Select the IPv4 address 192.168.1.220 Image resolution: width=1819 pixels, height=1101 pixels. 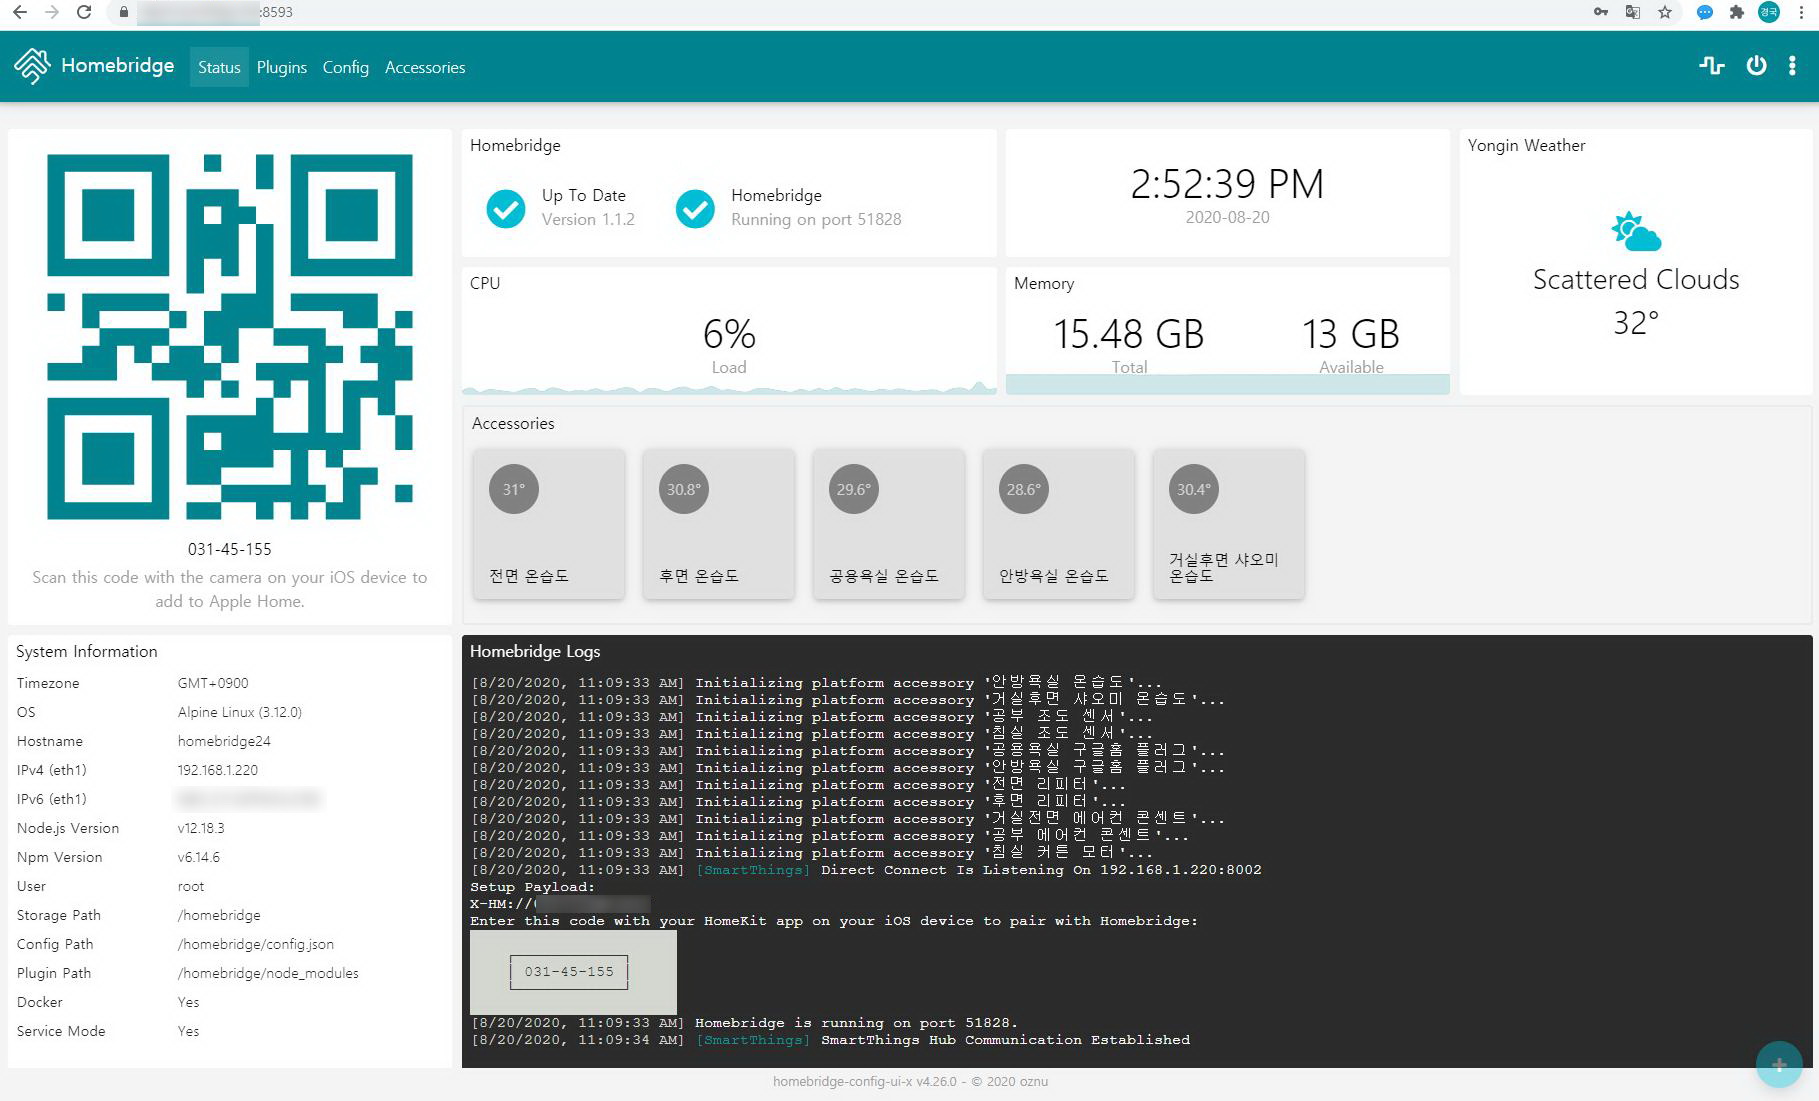[218, 770]
